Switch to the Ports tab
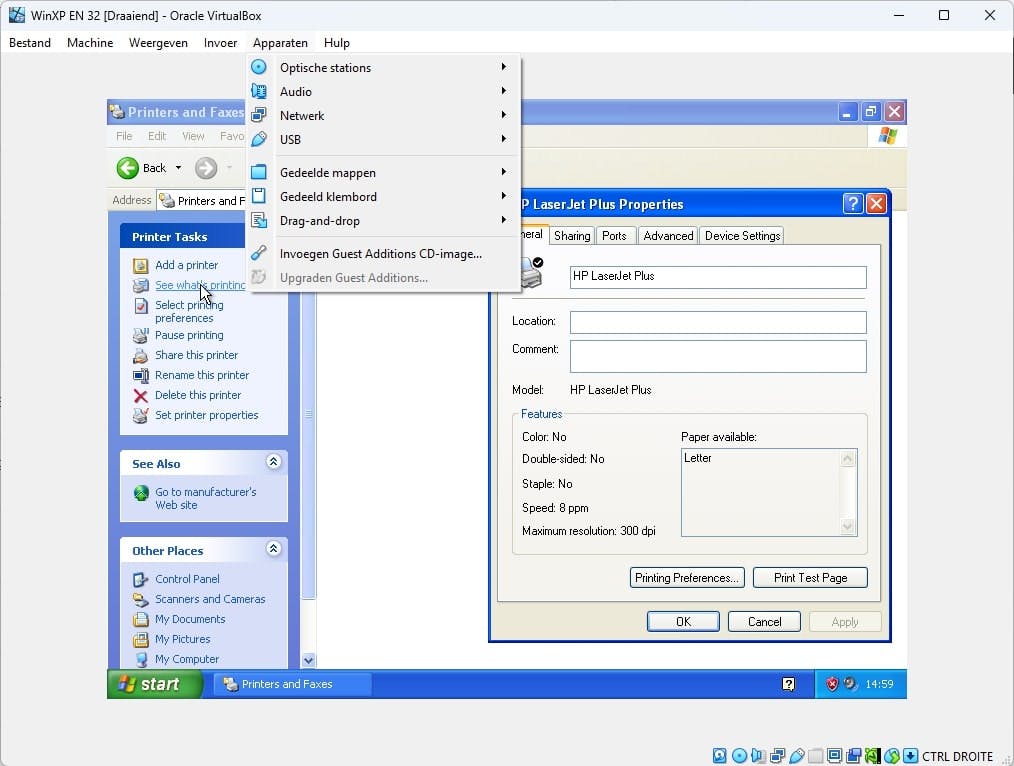The image size is (1014, 766). [614, 236]
